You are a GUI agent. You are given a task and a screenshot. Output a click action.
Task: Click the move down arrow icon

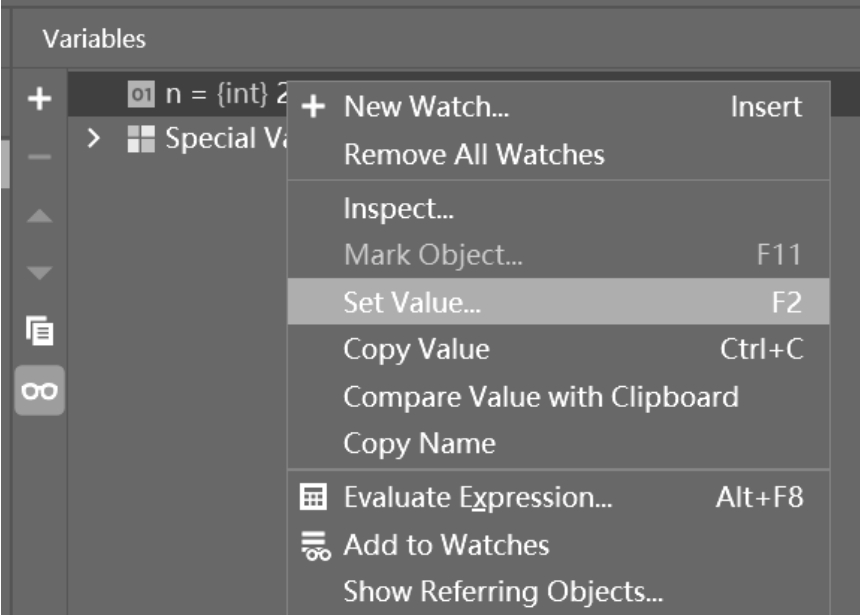click(40, 272)
